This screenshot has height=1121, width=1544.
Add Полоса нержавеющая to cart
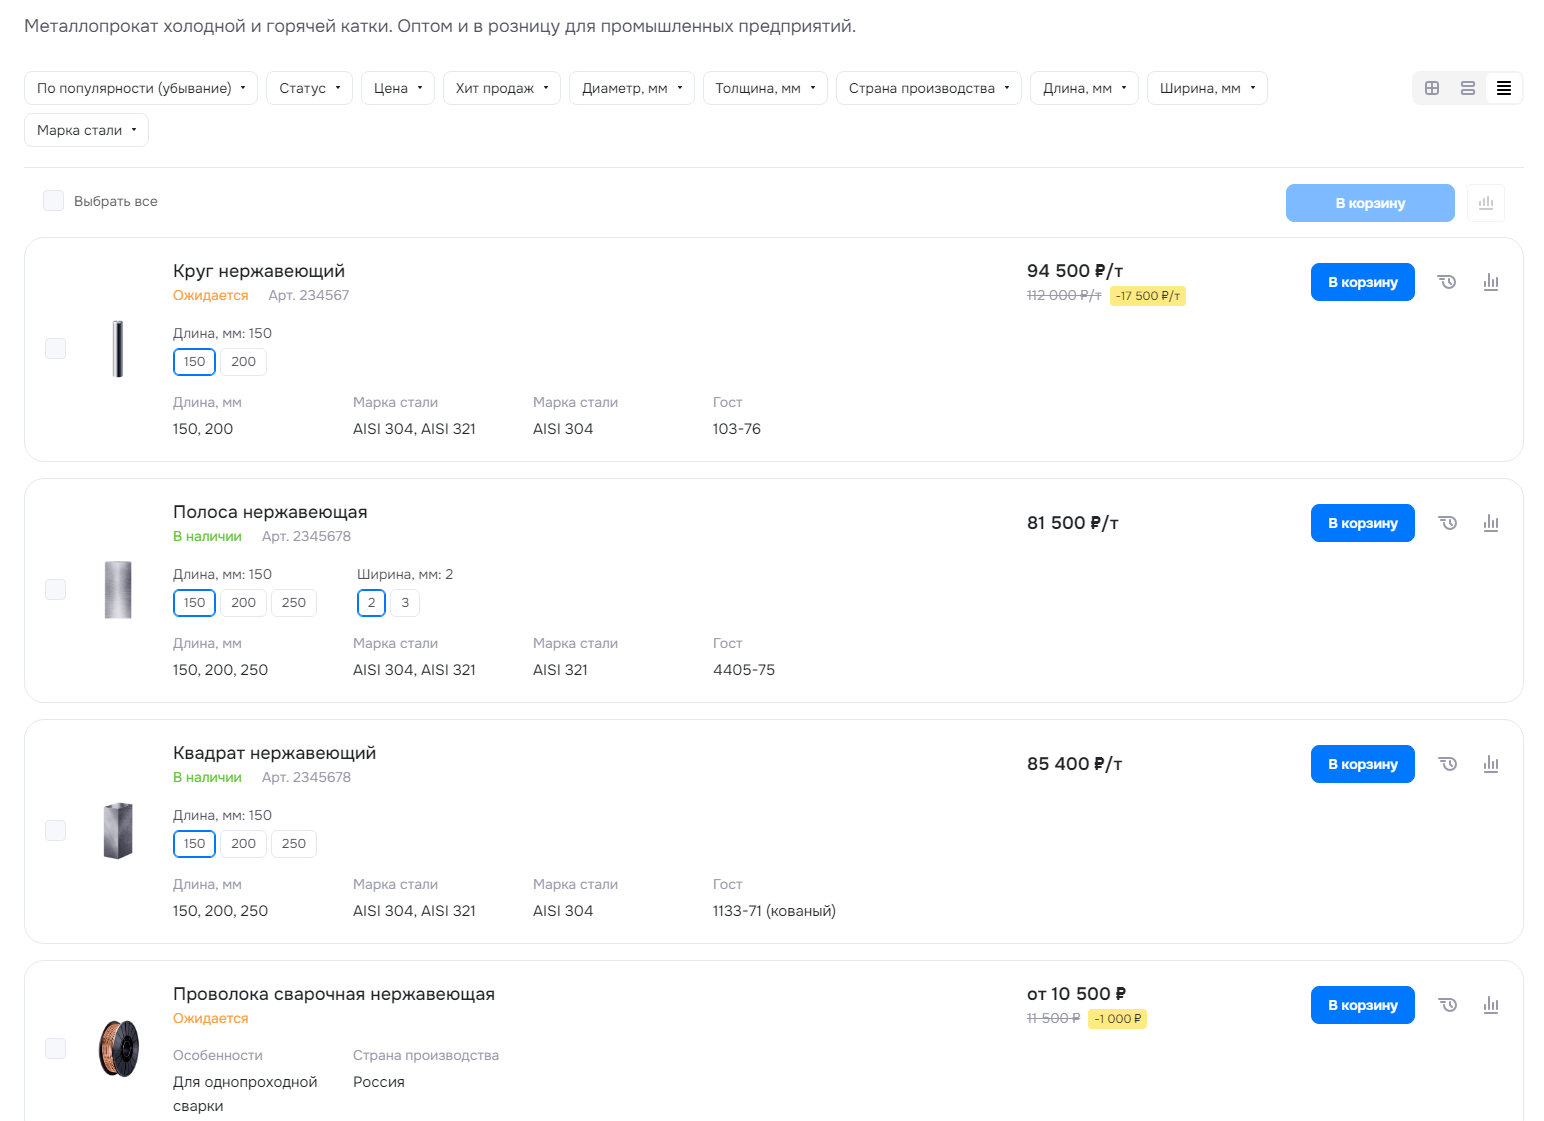pos(1363,523)
